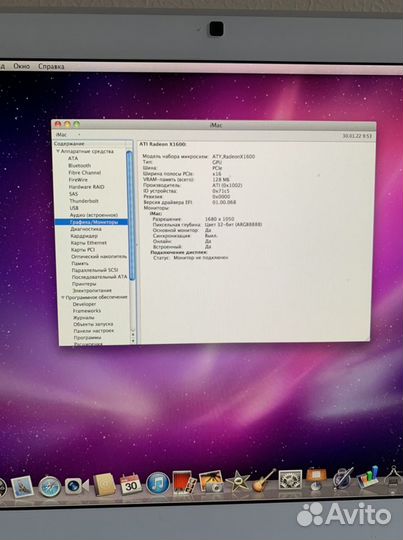Image resolution: width=403 pixels, height=540 pixels.
Task: Open the Окно menu
Action: pos(21,66)
